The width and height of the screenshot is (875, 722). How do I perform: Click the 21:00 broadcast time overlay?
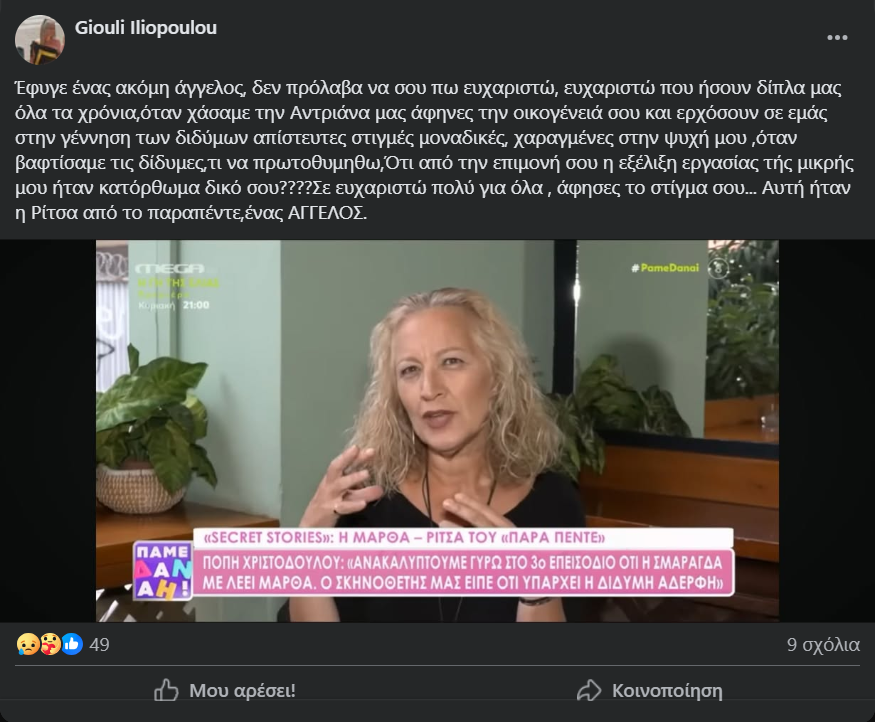pyautogui.click(x=196, y=305)
